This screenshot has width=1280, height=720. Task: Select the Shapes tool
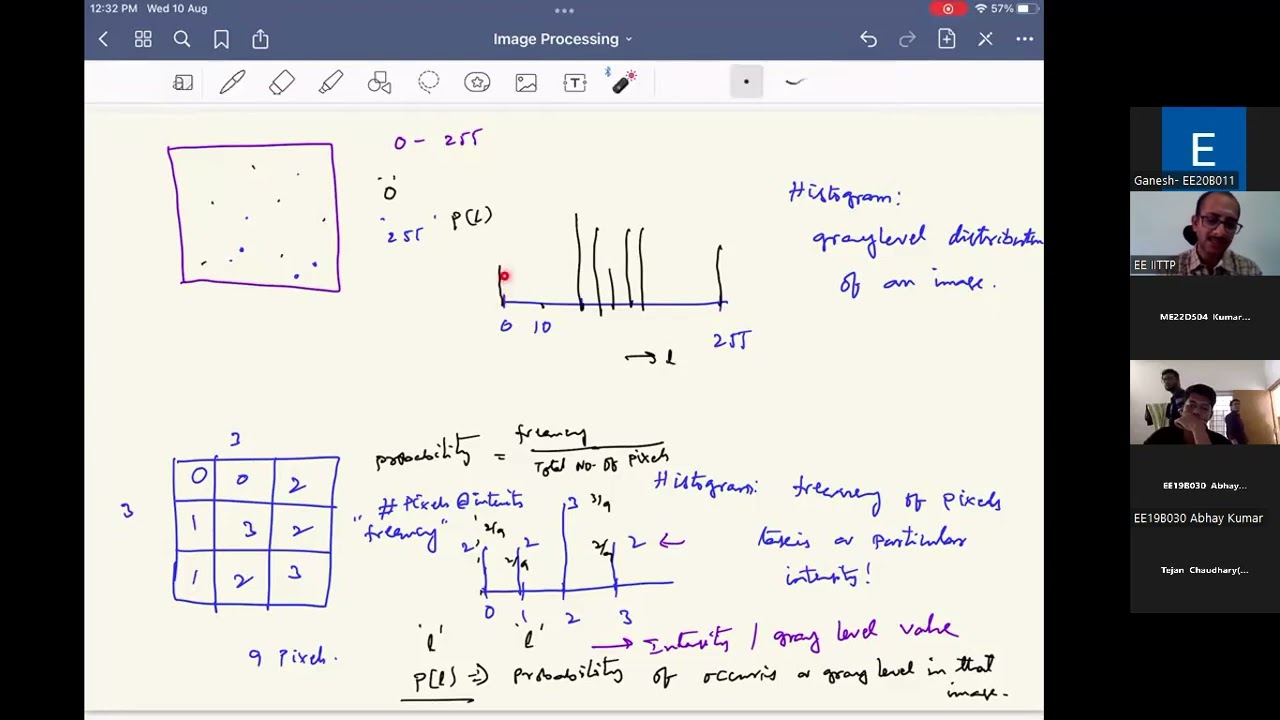click(379, 82)
